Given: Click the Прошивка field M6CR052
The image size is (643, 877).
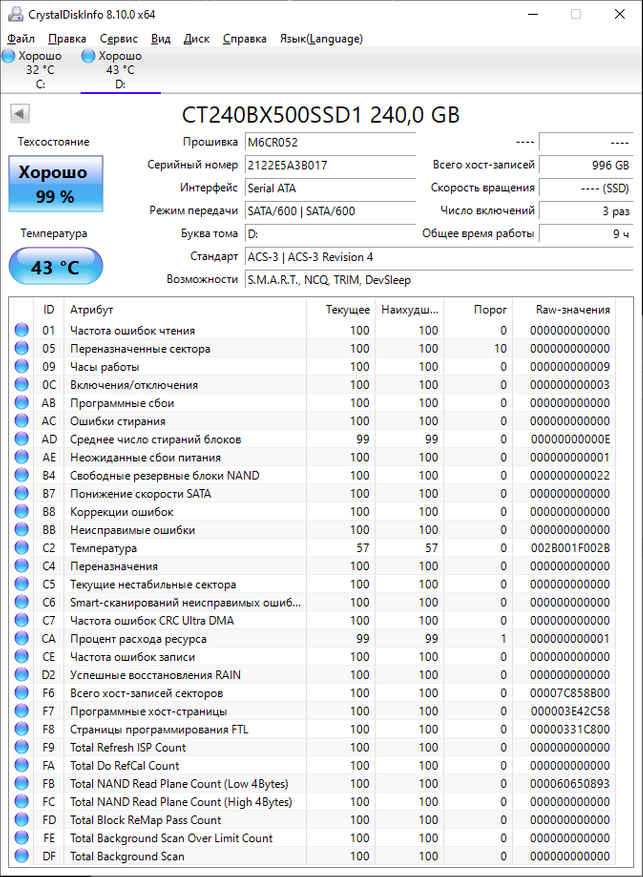Looking at the screenshot, I should coord(330,142).
